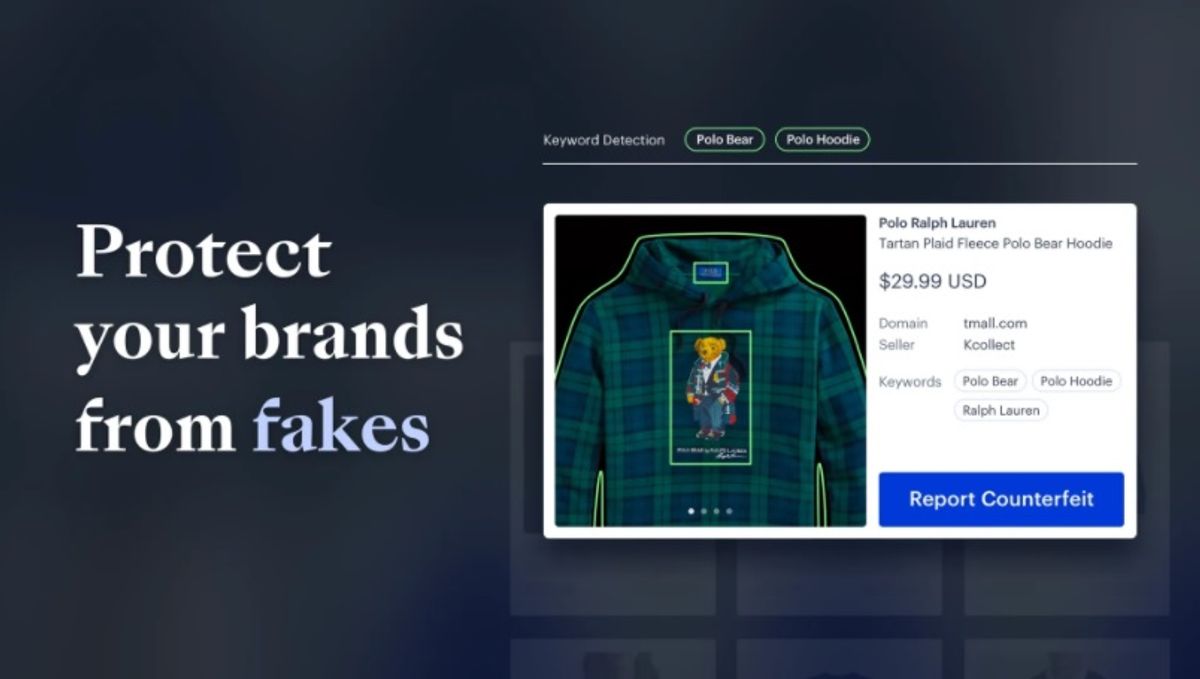
Task: Select the third carousel dot on product image
Action: point(716,511)
